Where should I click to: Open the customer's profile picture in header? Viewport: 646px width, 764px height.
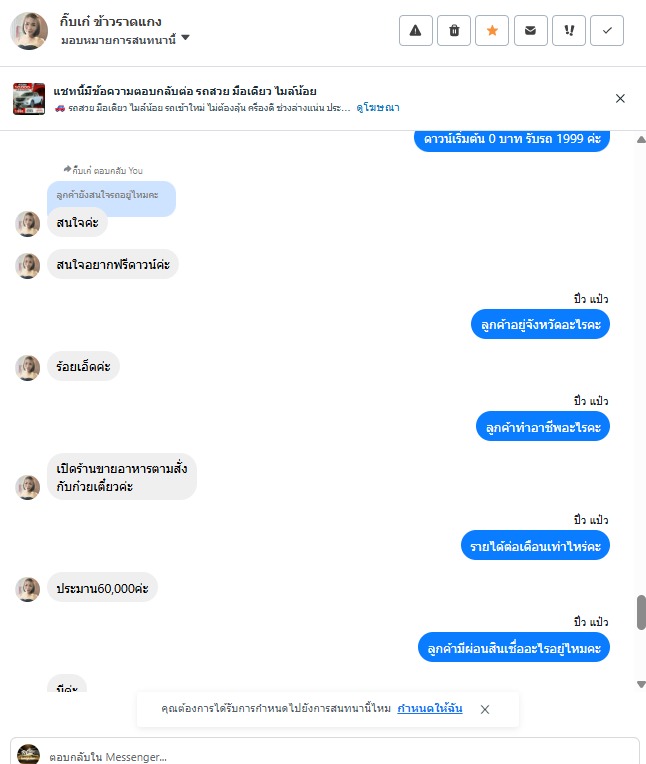pos(29,31)
